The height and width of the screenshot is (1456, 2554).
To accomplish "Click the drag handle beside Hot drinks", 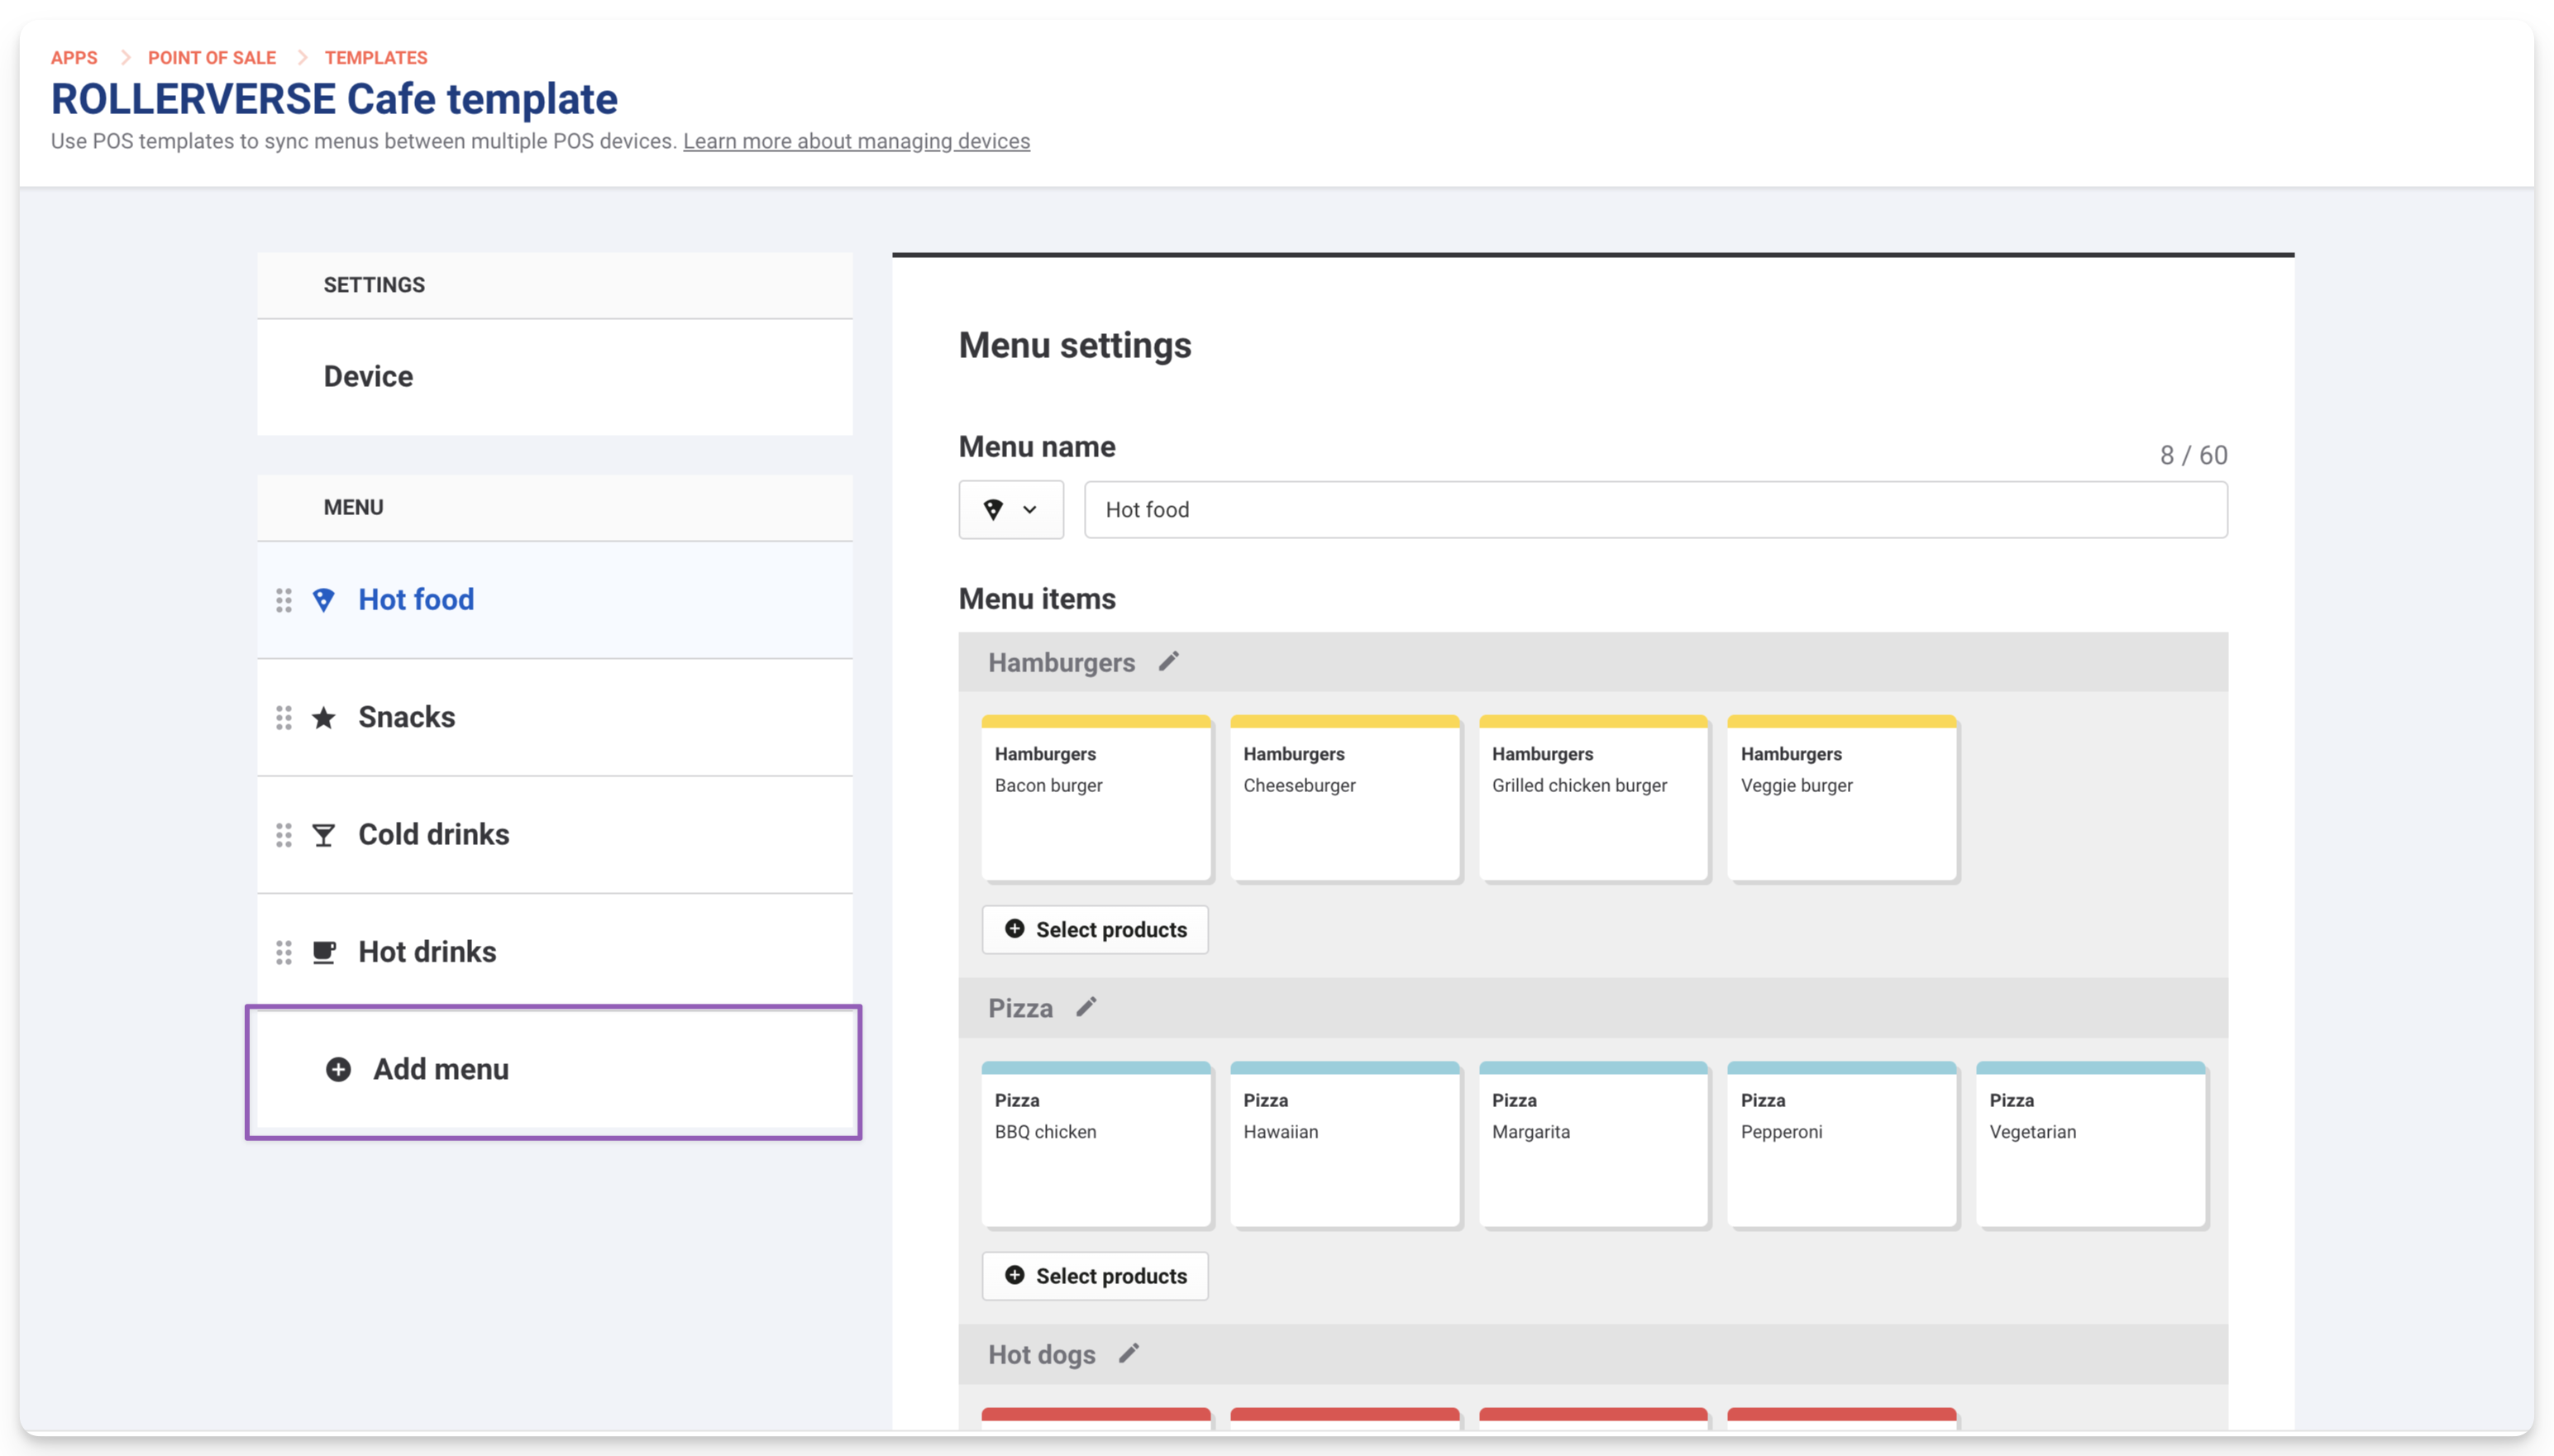I will coord(284,952).
